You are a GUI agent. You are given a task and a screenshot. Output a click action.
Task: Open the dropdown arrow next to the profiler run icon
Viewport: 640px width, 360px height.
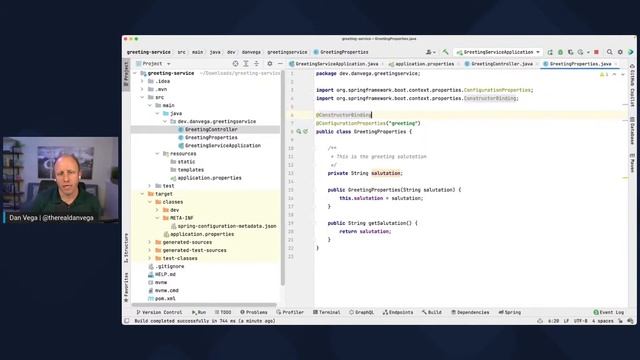pyautogui.click(x=588, y=52)
